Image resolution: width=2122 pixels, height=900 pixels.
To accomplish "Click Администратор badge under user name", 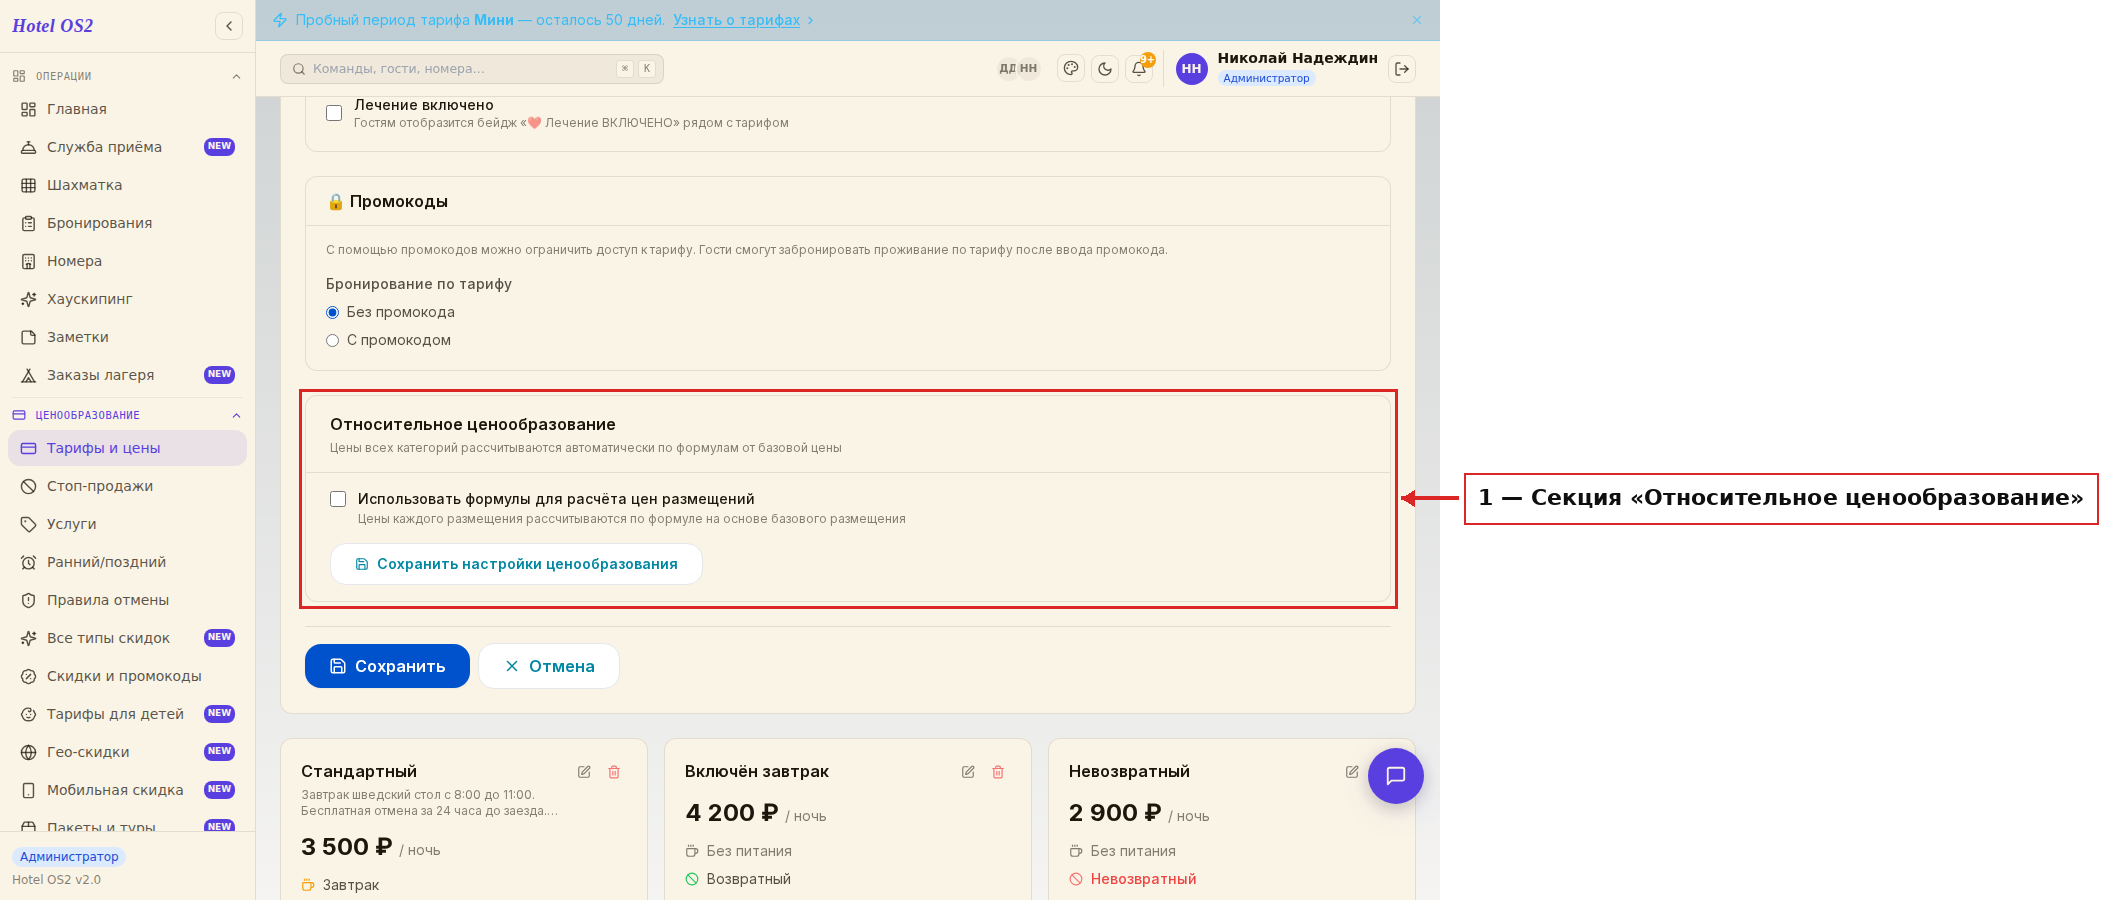I will (1266, 78).
